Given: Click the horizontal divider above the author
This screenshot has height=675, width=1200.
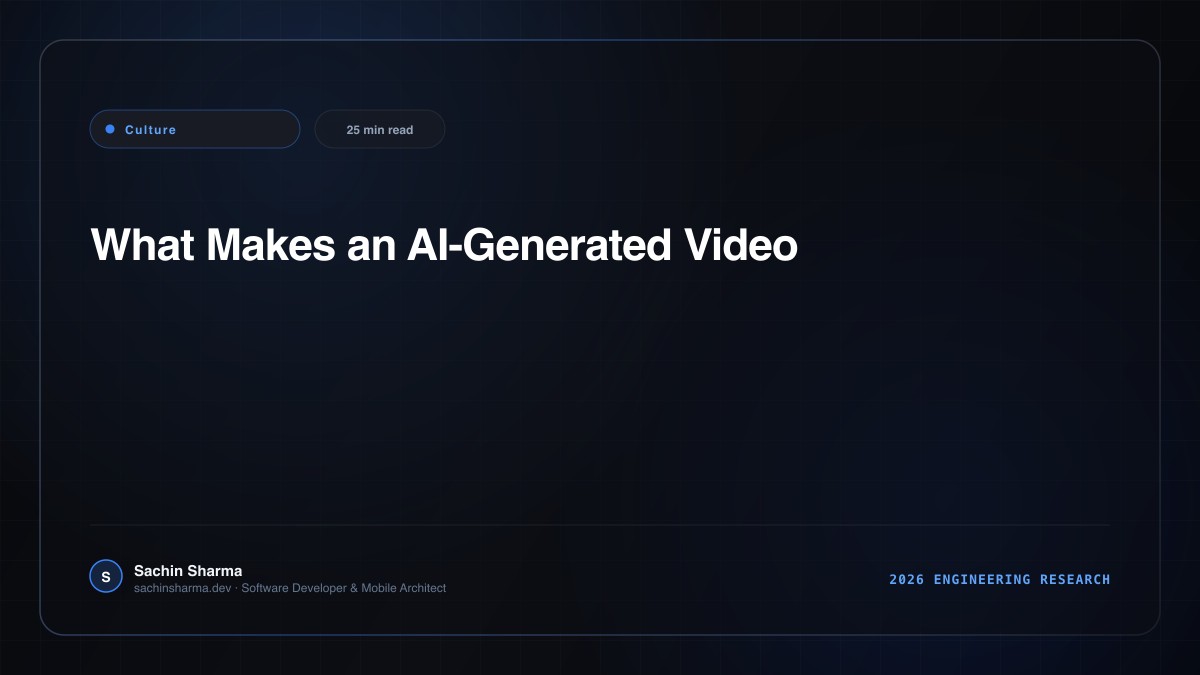Looking at the screenshot, I should pos(600,524).
